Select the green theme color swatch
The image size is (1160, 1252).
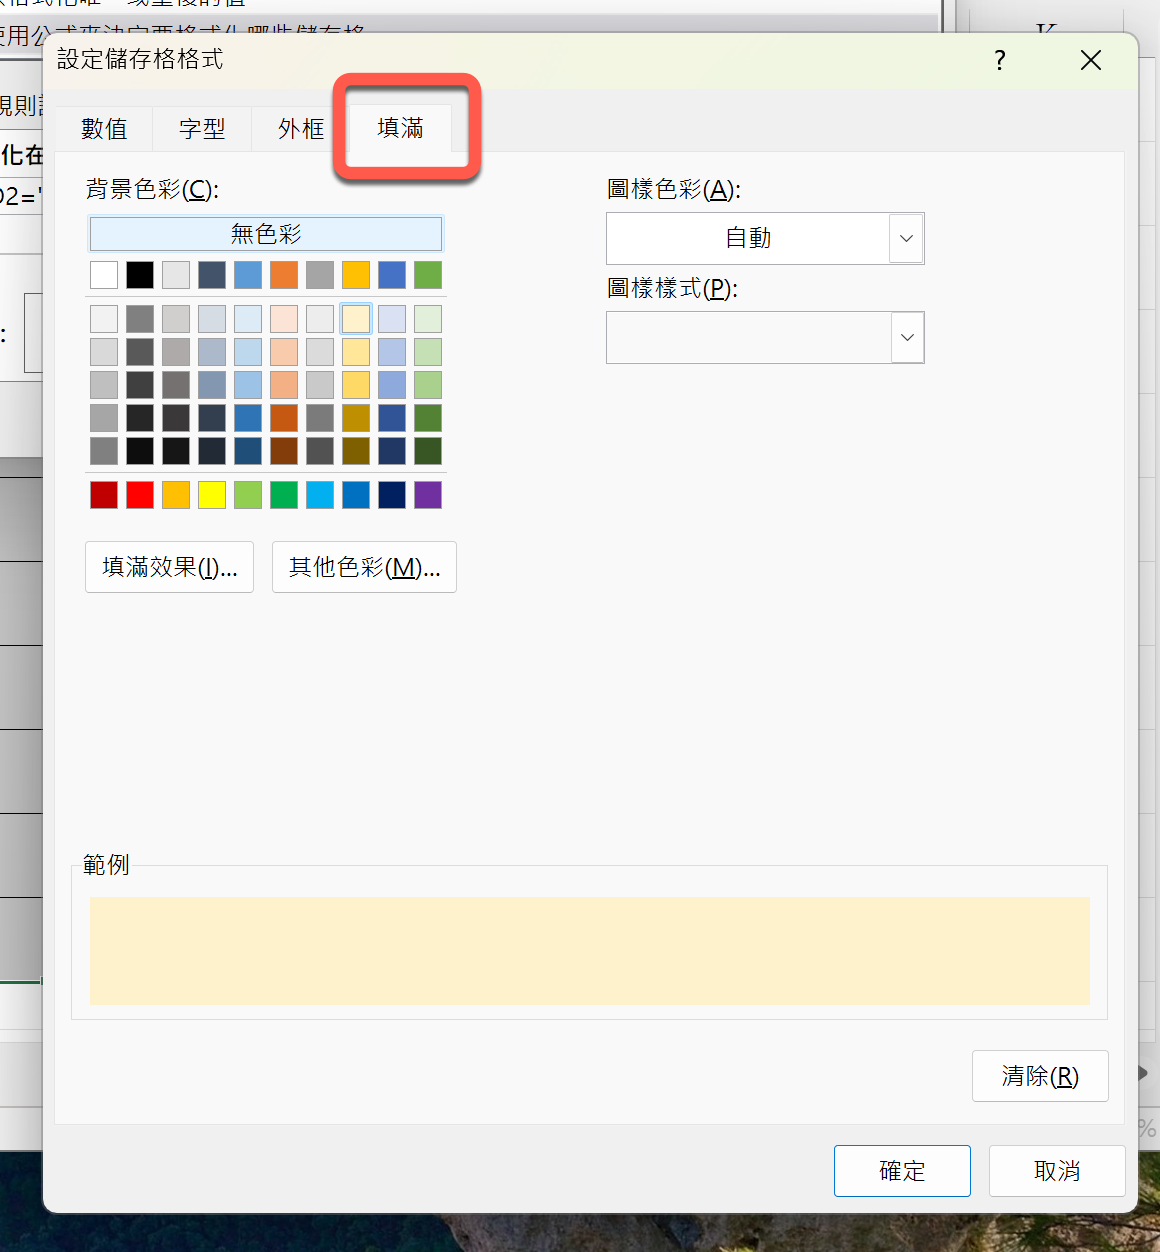(x=428, y=275)
